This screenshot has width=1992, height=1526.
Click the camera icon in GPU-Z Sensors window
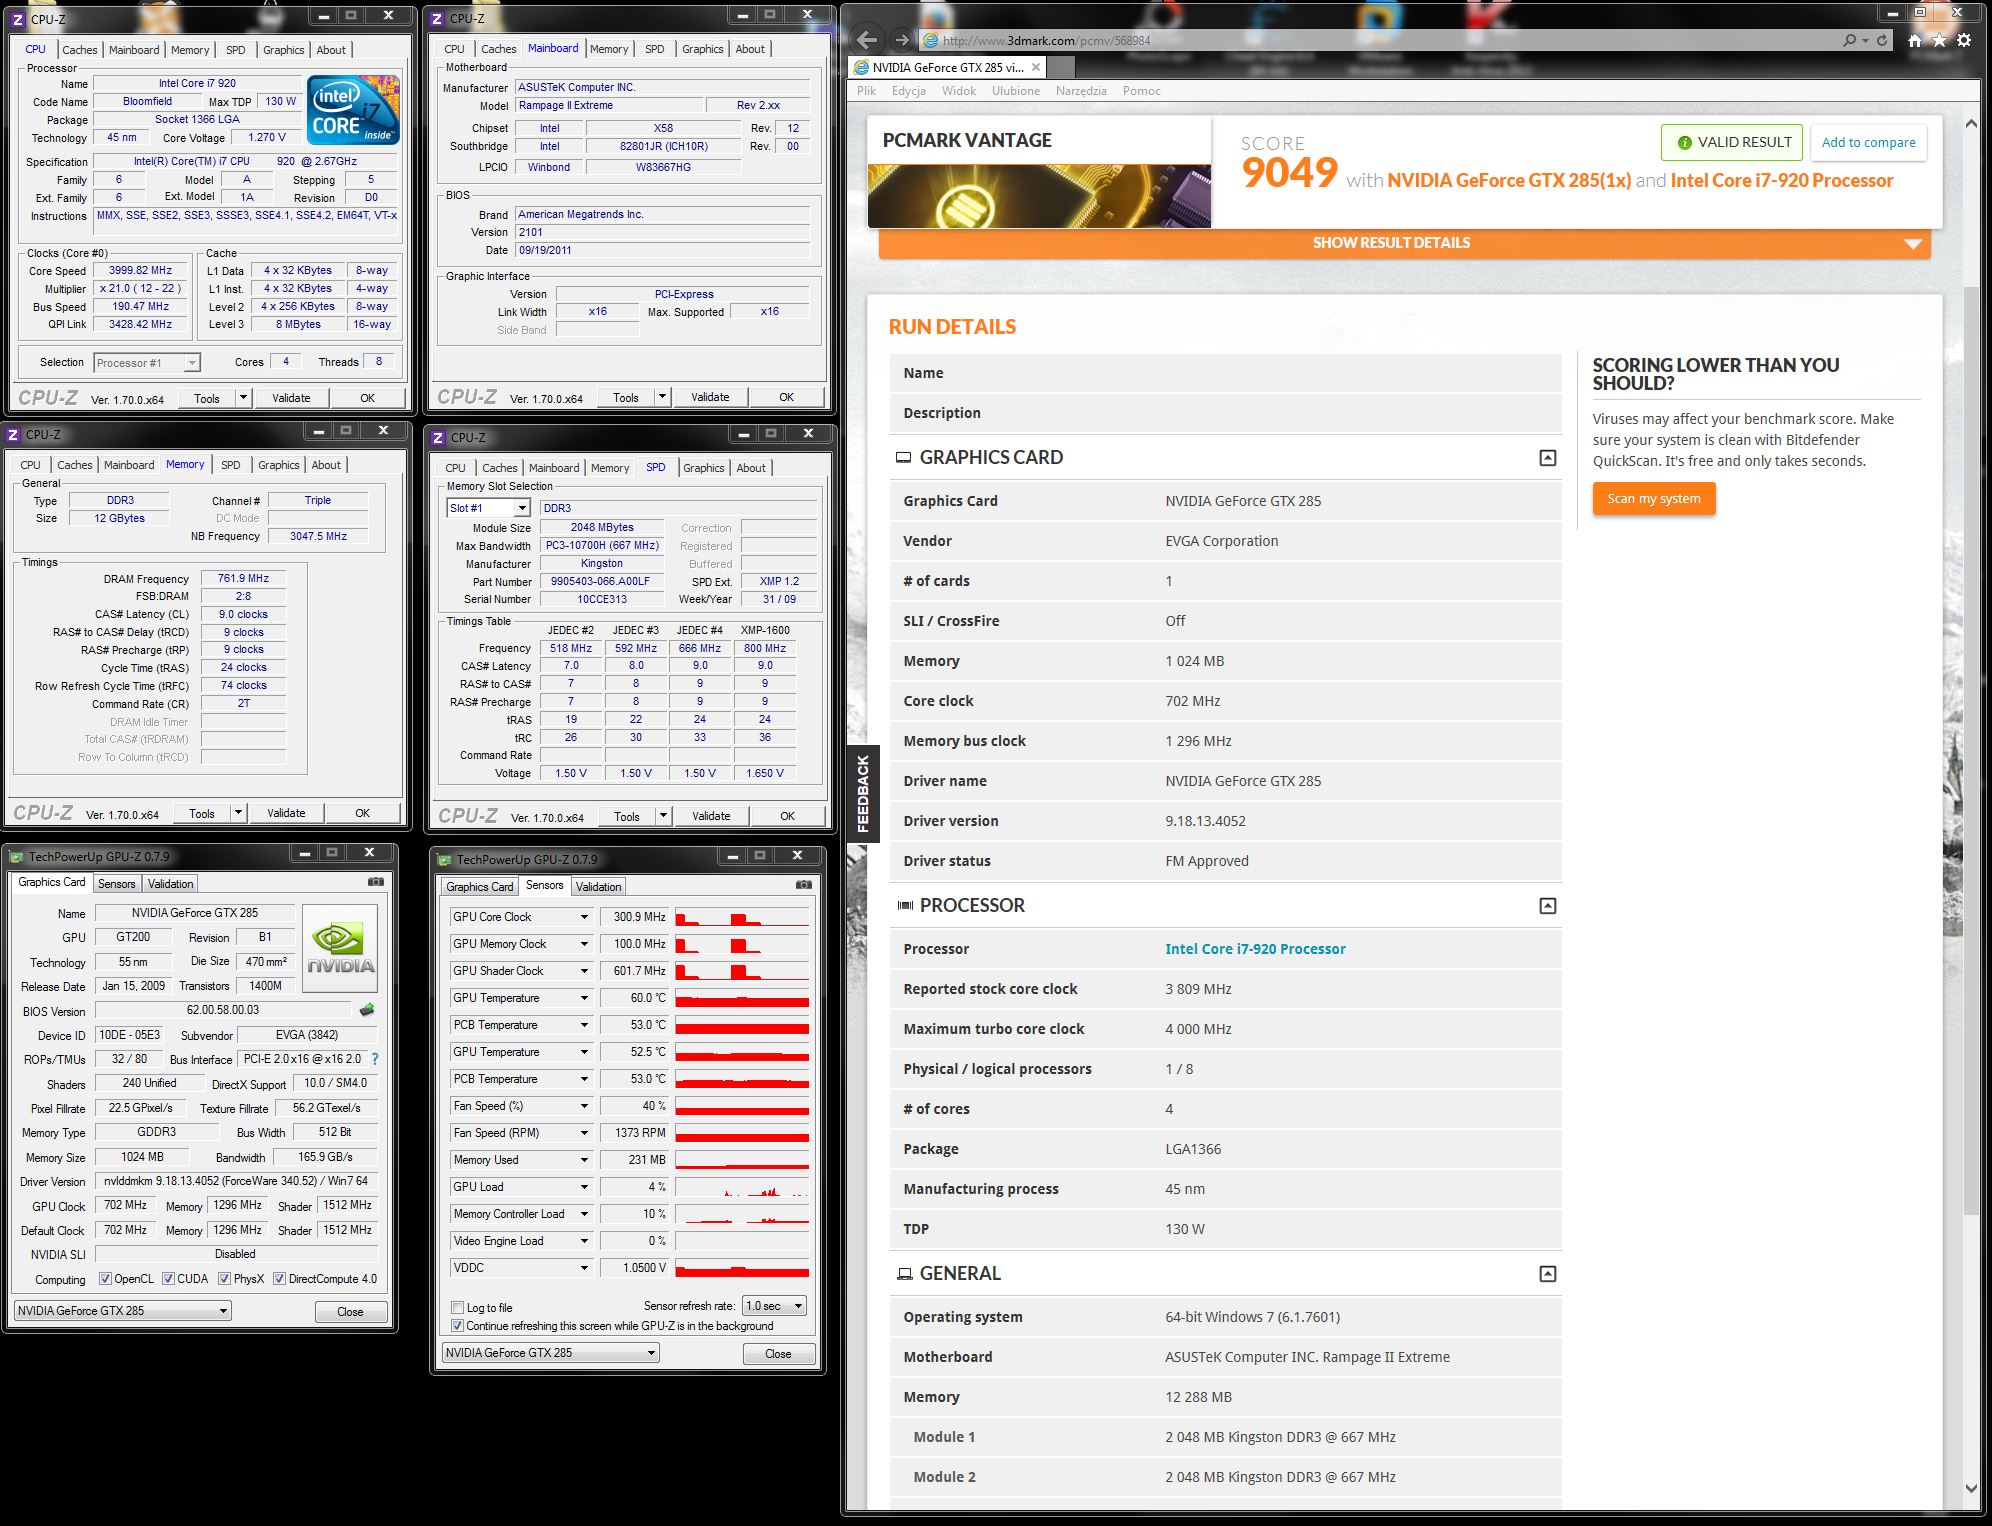(804, 885)
